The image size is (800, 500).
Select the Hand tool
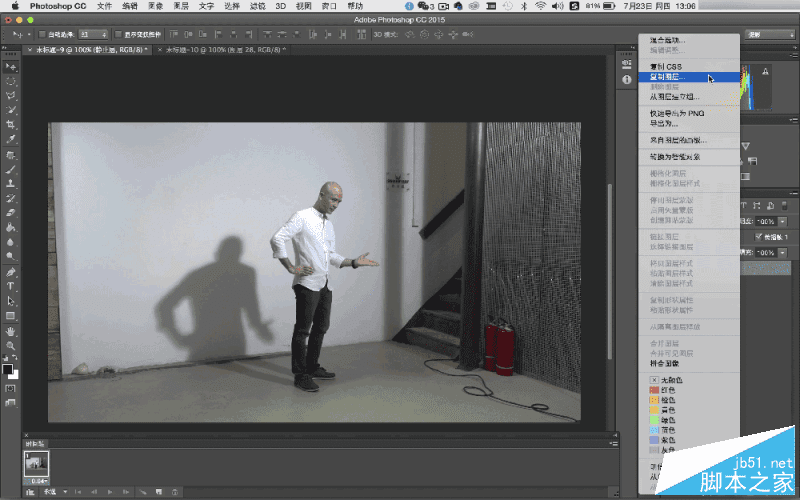(10, 331)
